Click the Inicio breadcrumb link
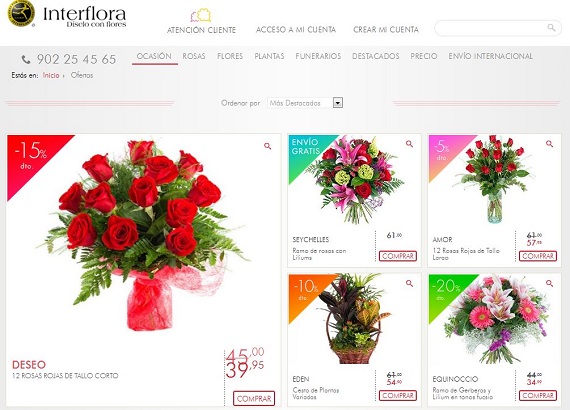The width and height of the screenshot is (570, 410). click(x=51, y=75)
